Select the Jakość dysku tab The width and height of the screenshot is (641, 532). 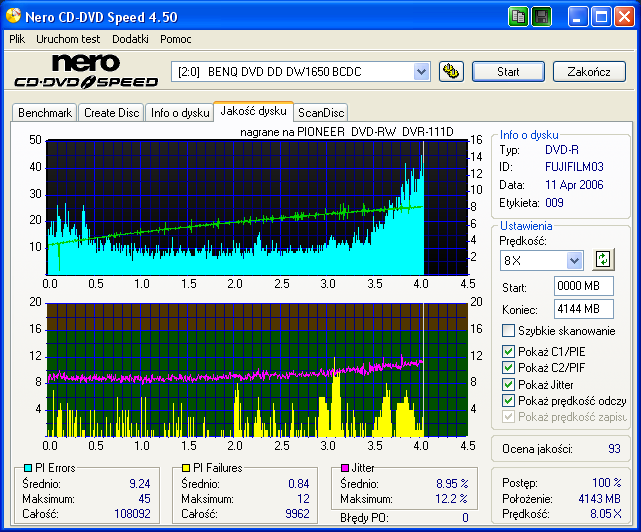click(253, 111)
